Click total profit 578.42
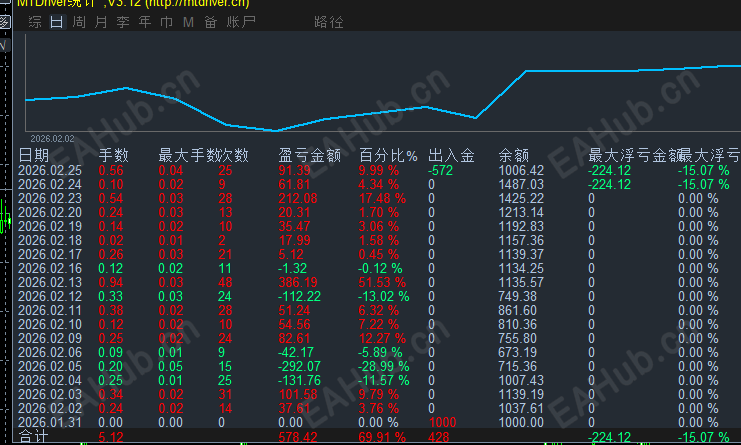 click(x=297, y=437)
